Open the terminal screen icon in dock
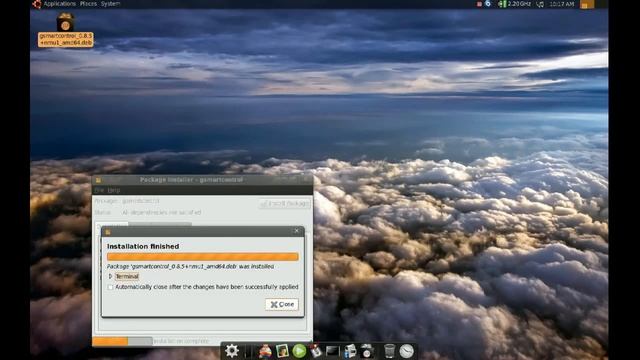Image resolution: width=640 pixels, height=360 pixels. pyautogui.click(x=332, y=351)
